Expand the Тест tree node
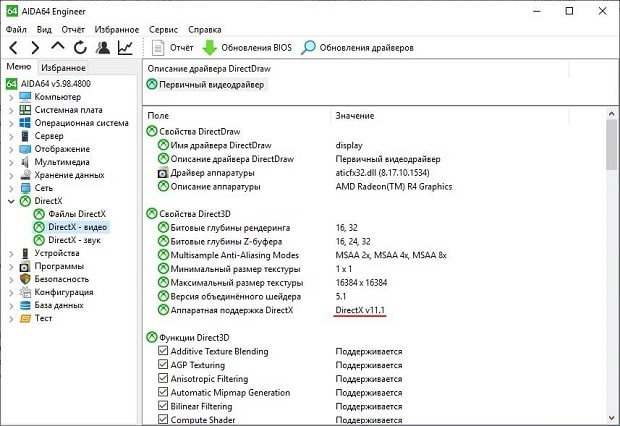 pos(11,319)
